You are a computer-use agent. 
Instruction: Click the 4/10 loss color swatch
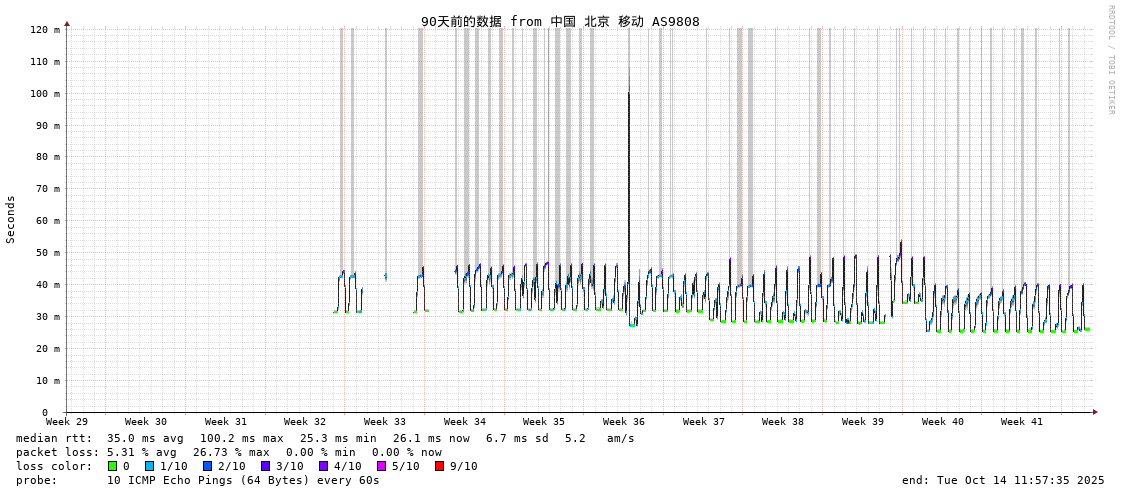pyautogui.click(x=323, y=466)
